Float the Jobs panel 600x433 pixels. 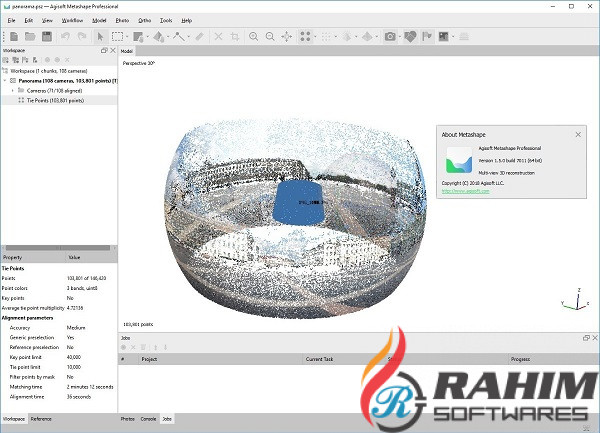click(x=586, y=338)
